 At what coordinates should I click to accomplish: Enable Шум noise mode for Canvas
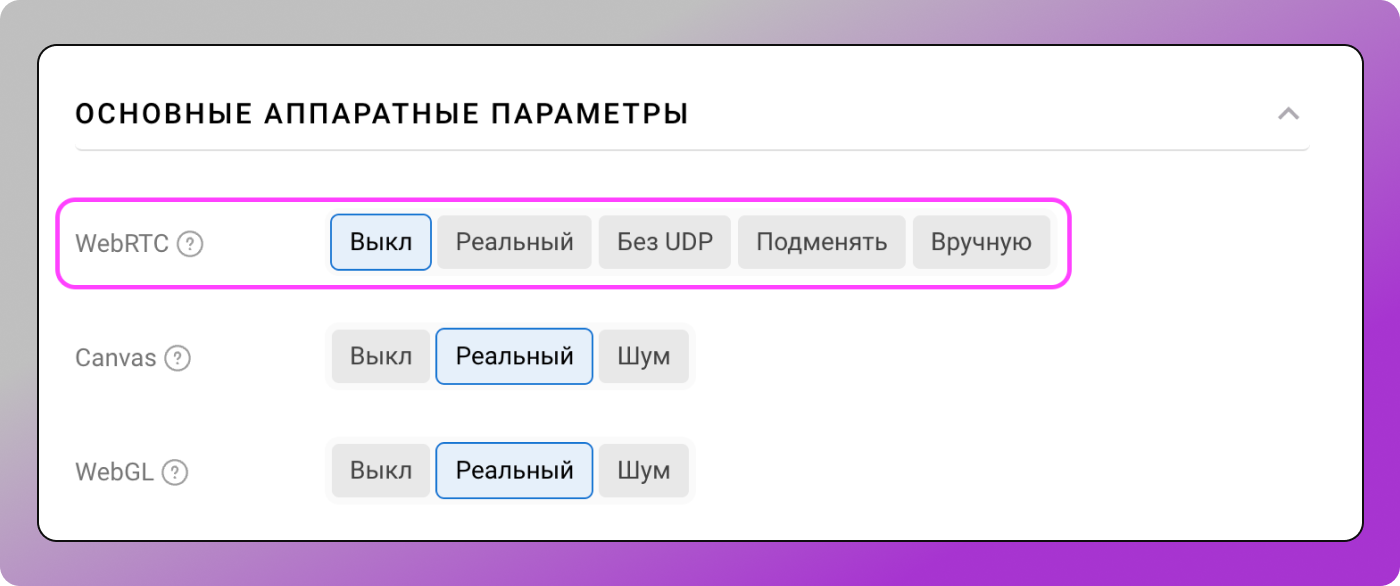[x=643, y=357]
